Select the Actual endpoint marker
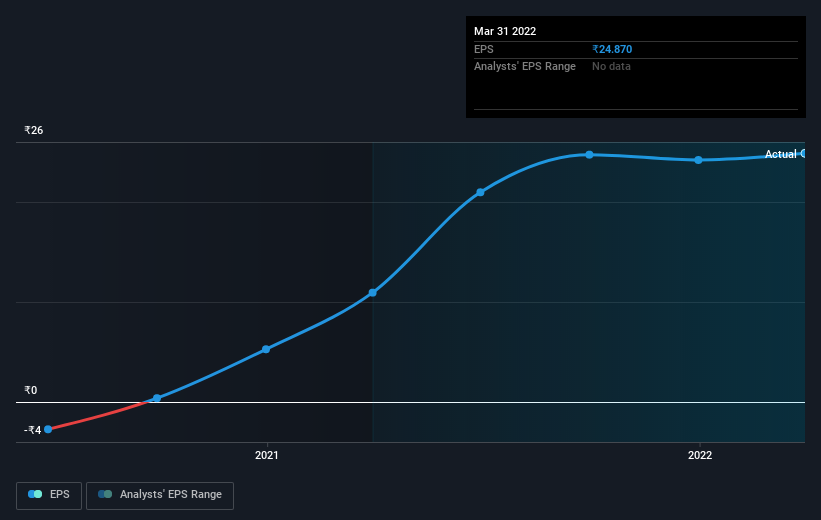The width and height of the screenshot is (821, 520). [x=803, y=153]
